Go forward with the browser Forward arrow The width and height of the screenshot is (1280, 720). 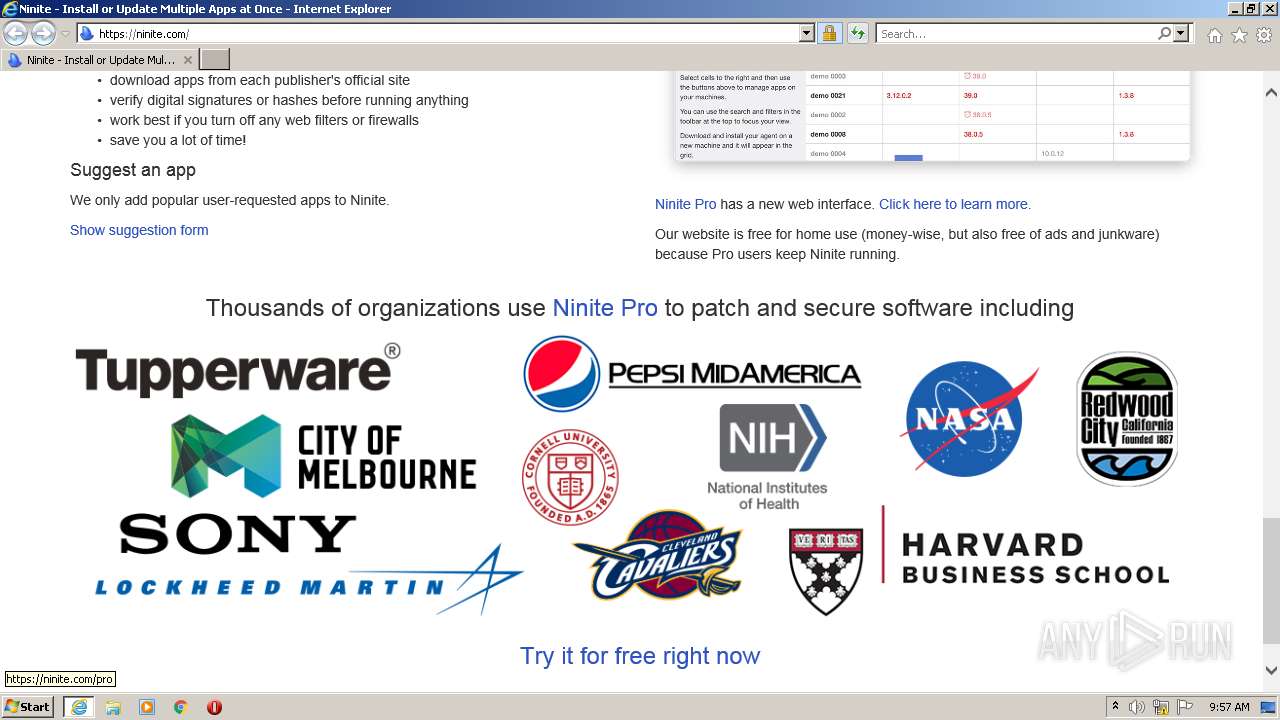click(43, 33)
